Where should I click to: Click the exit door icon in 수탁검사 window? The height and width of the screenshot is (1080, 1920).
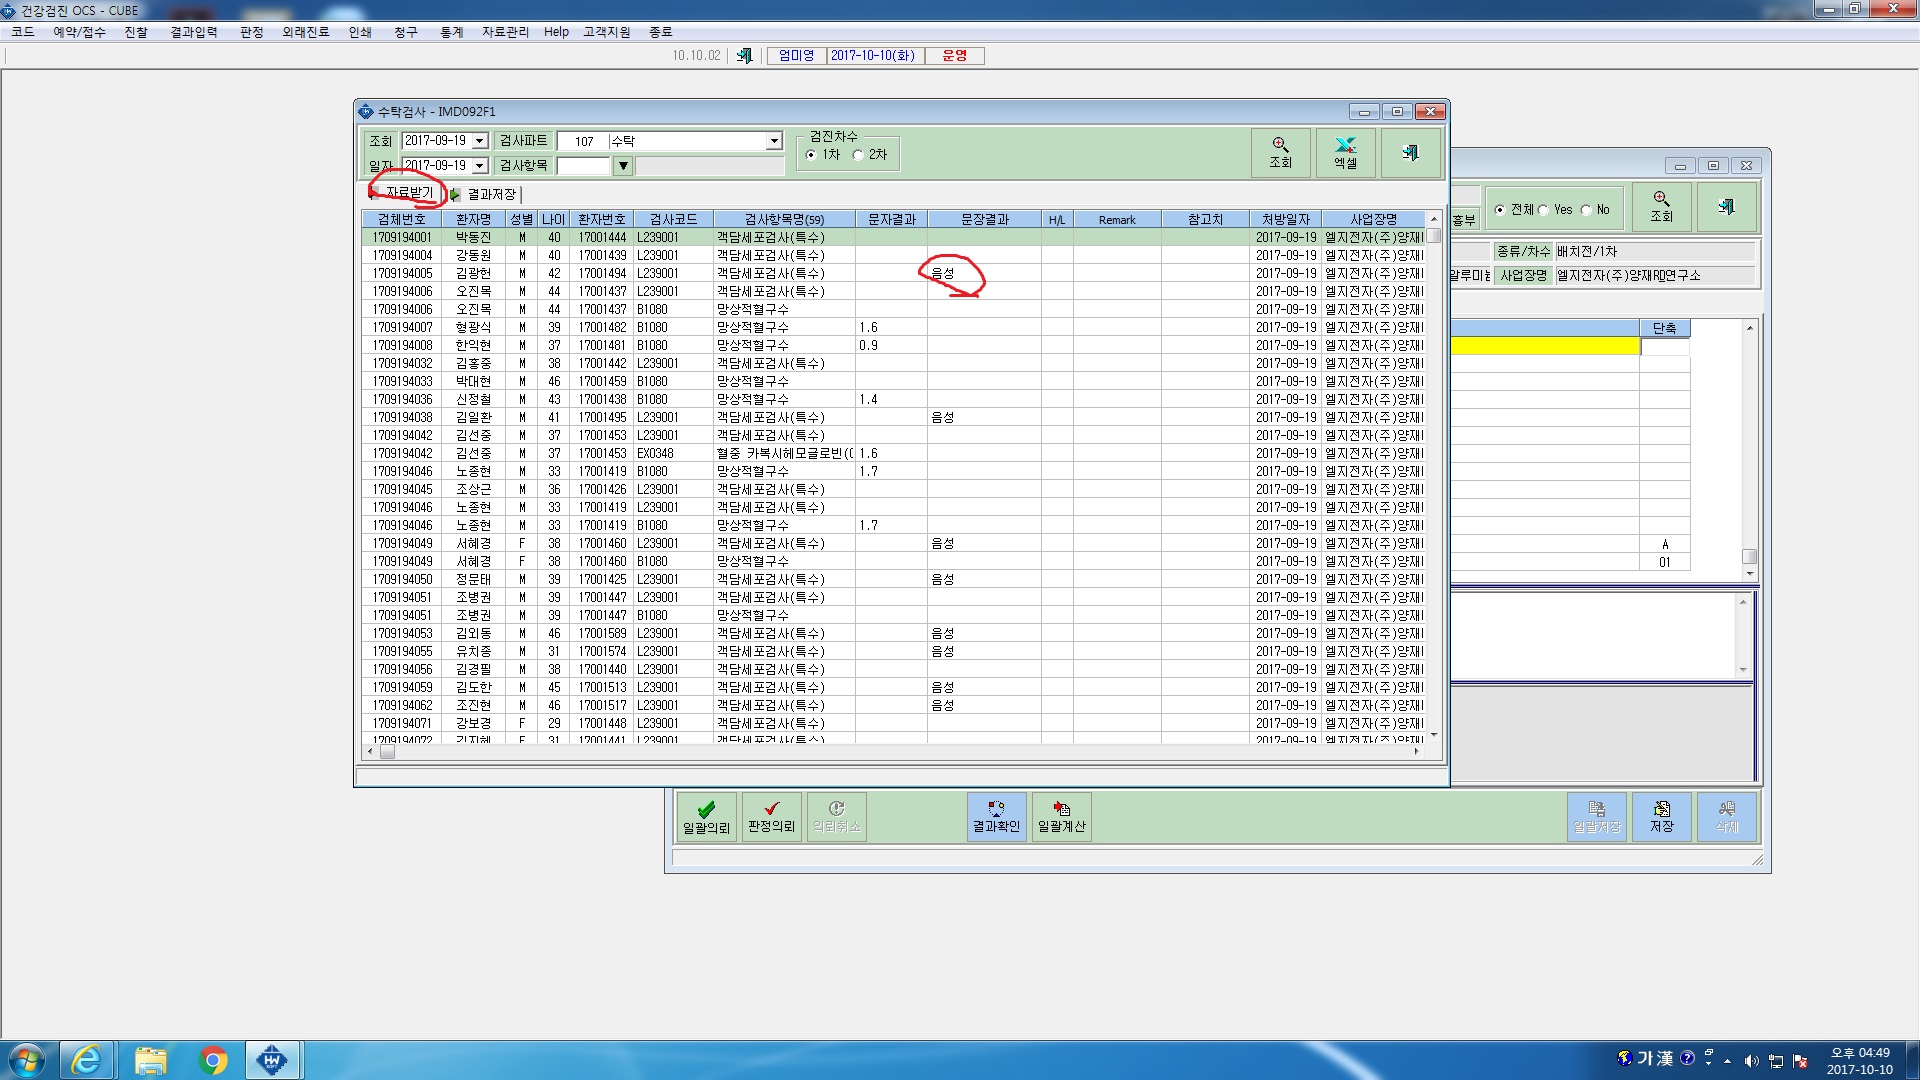tap(1410, 153)
